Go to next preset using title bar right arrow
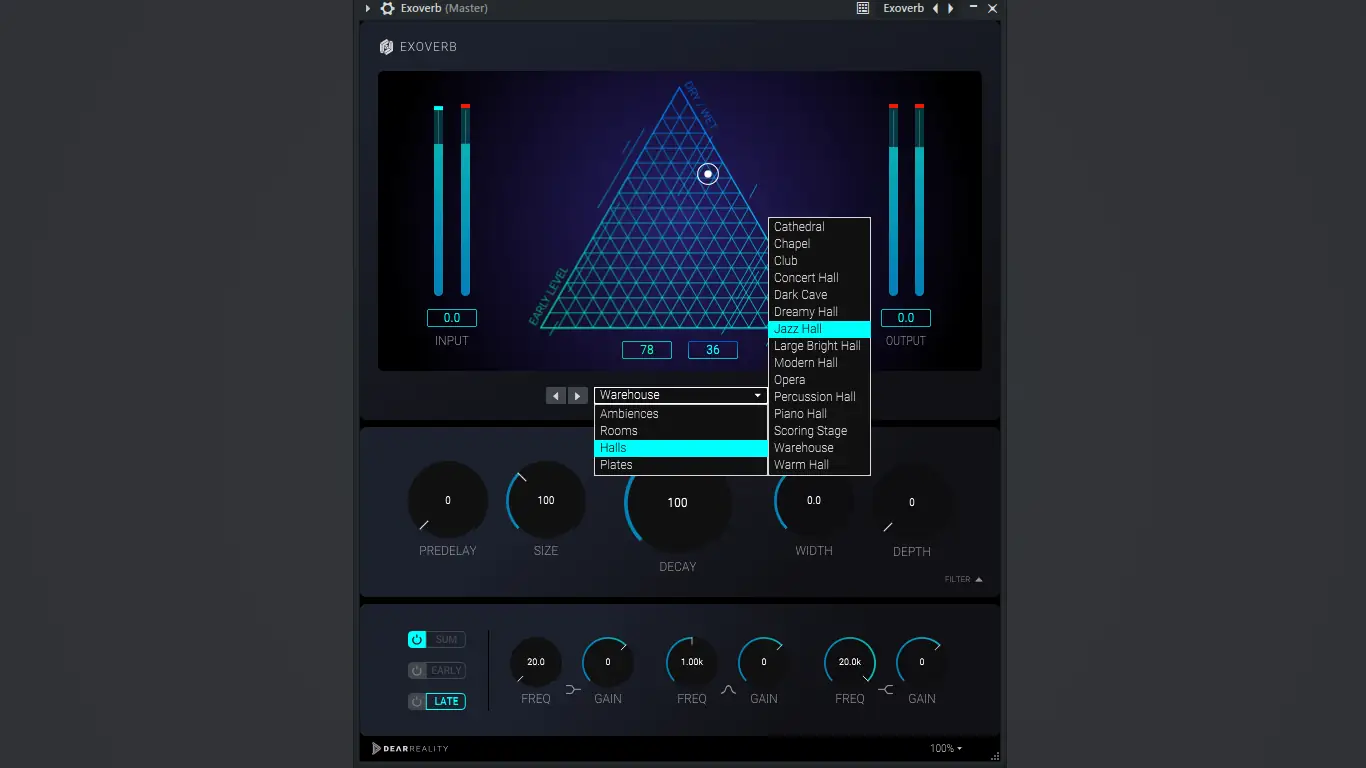The image size is (1366, 768). click(951, 8)
